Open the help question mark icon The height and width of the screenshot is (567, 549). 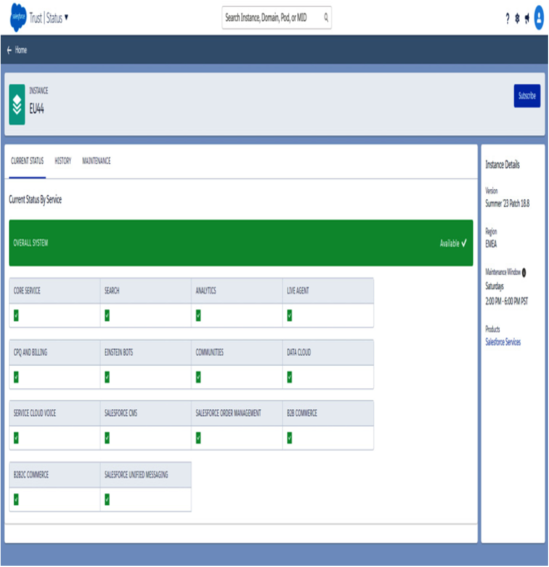pyautogui.click(x=507, y=18)
